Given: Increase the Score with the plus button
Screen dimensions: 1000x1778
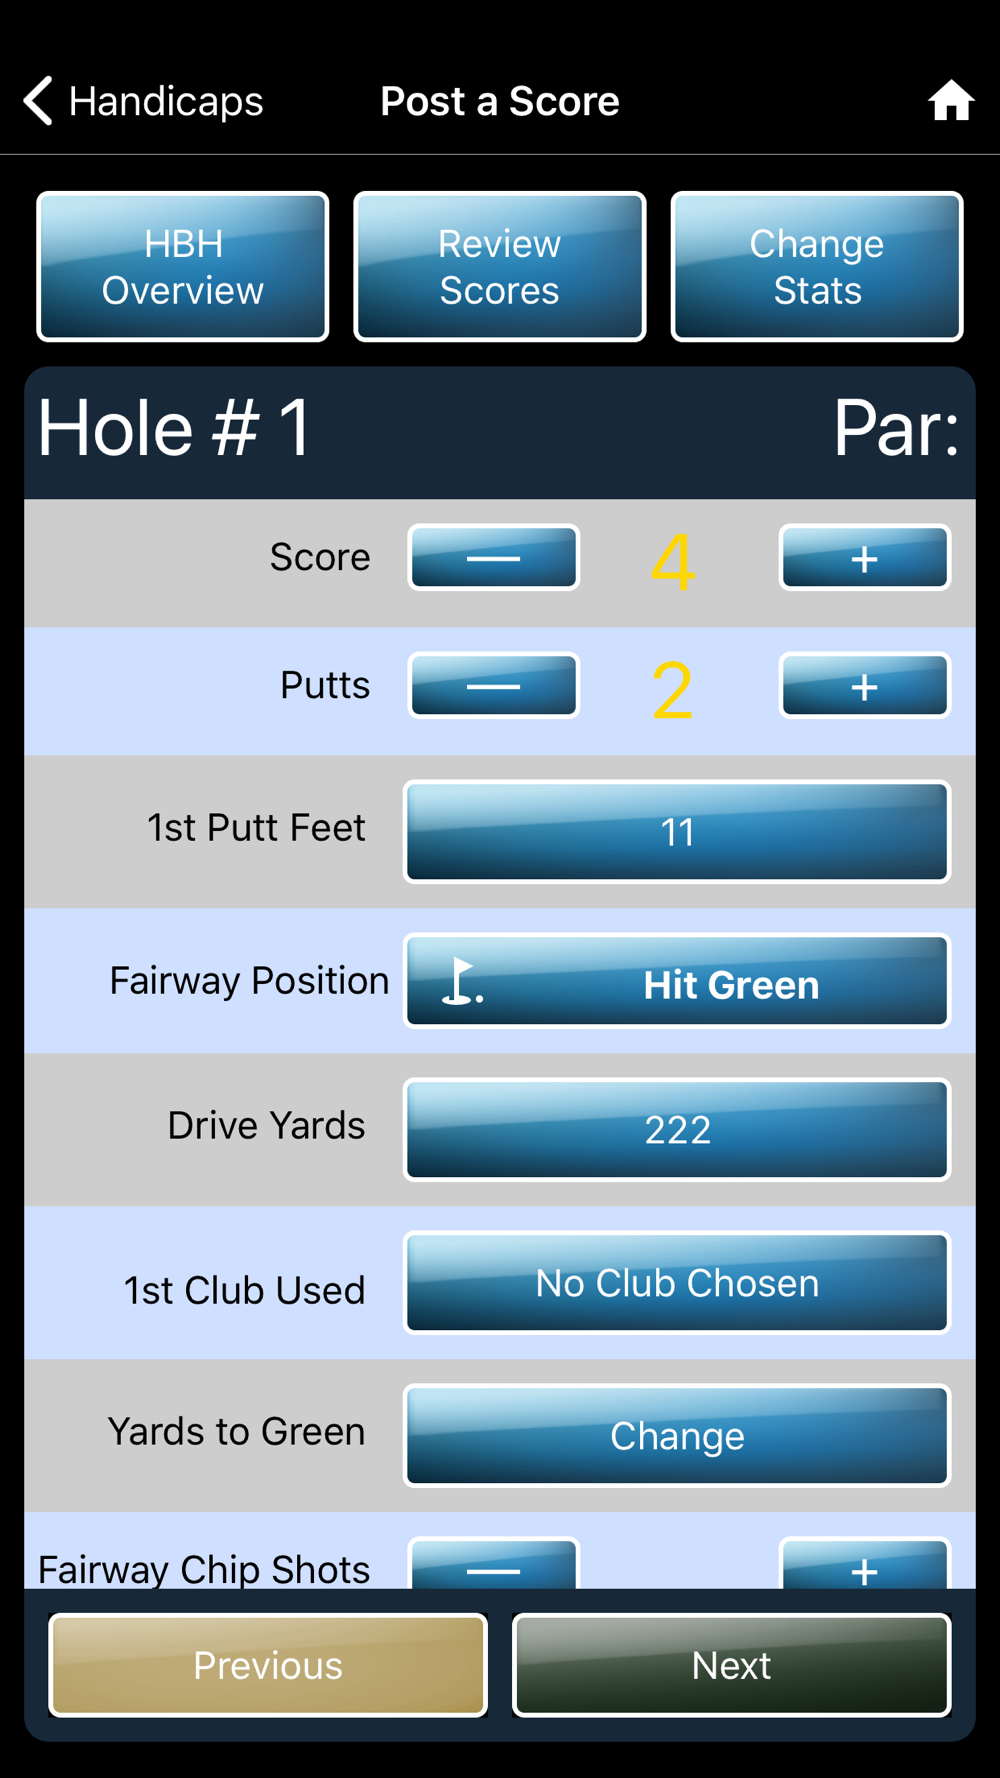Looking at the screenshot, I should [x=864, y=557].
